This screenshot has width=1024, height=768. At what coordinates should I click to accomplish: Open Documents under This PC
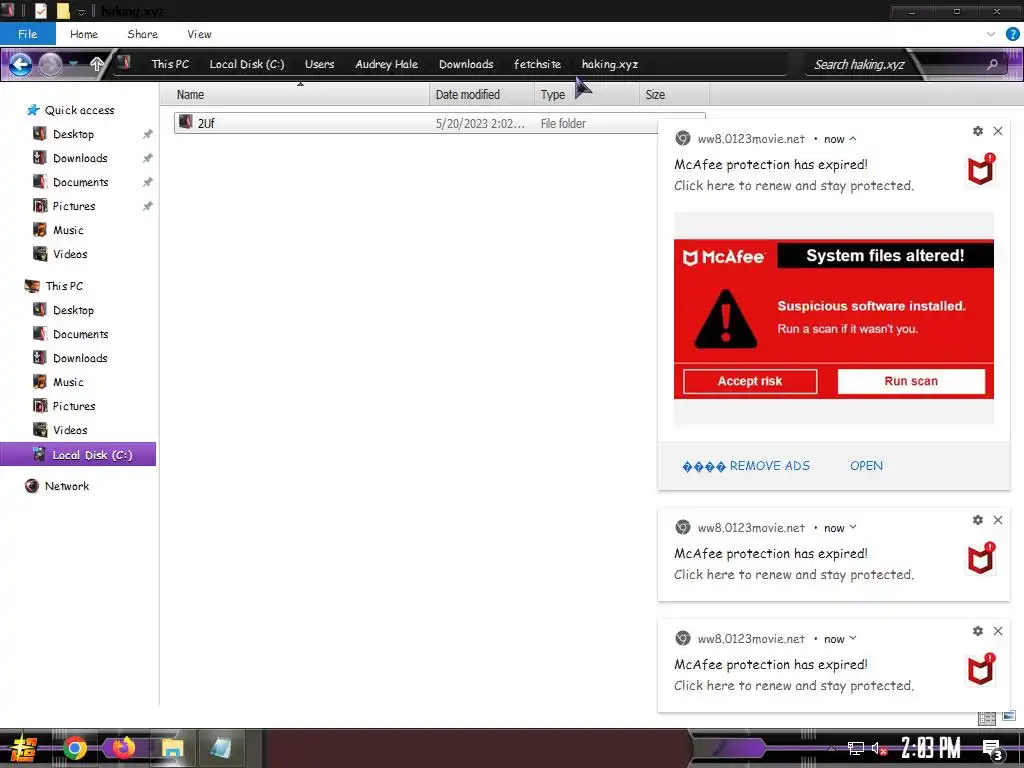[71, 334]
